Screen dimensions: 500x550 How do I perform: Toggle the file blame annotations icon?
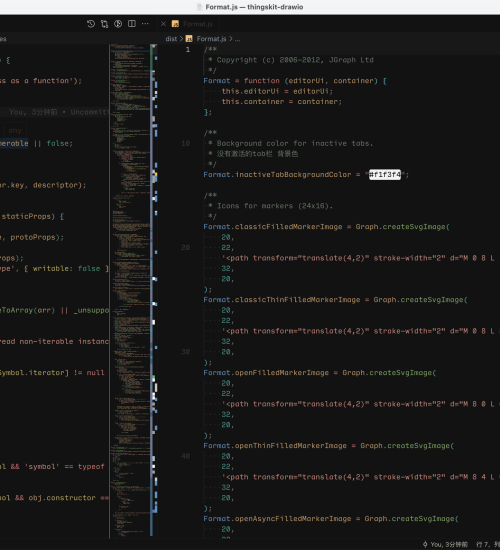pyautogui.click(x=118, y=24)
